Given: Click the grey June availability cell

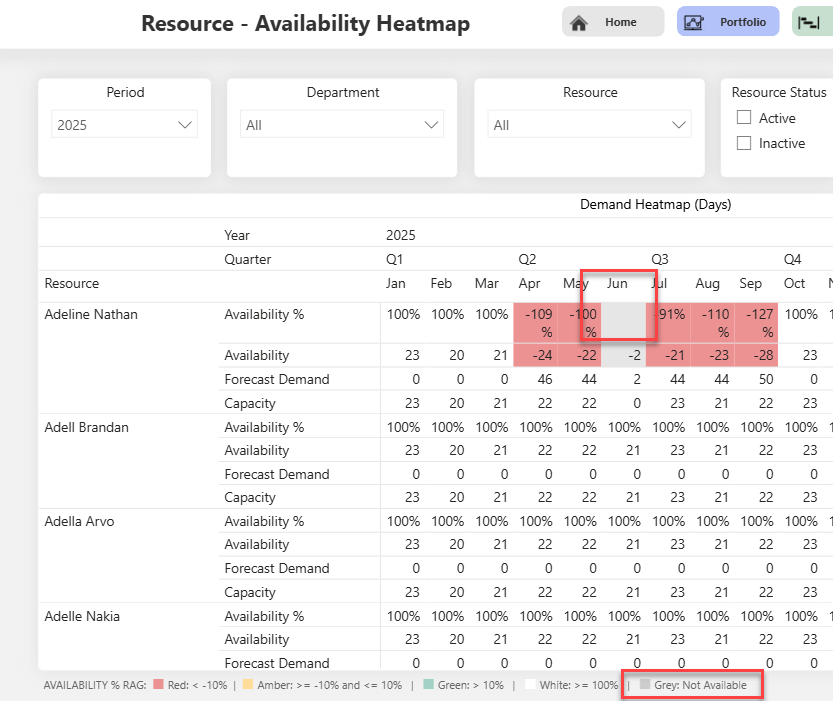Looking at the screenshot, I should (x=624, y=322).
